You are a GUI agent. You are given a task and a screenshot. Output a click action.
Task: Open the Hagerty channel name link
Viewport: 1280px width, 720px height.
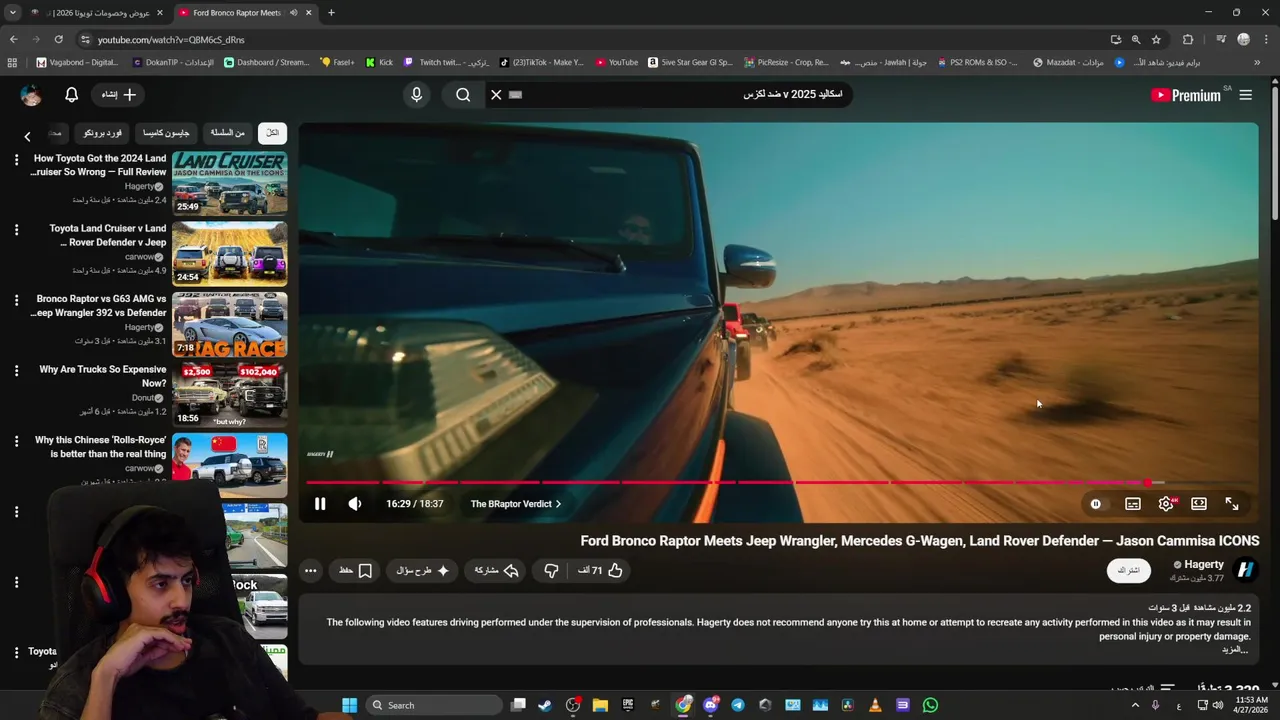click(x=1203, y=564)
